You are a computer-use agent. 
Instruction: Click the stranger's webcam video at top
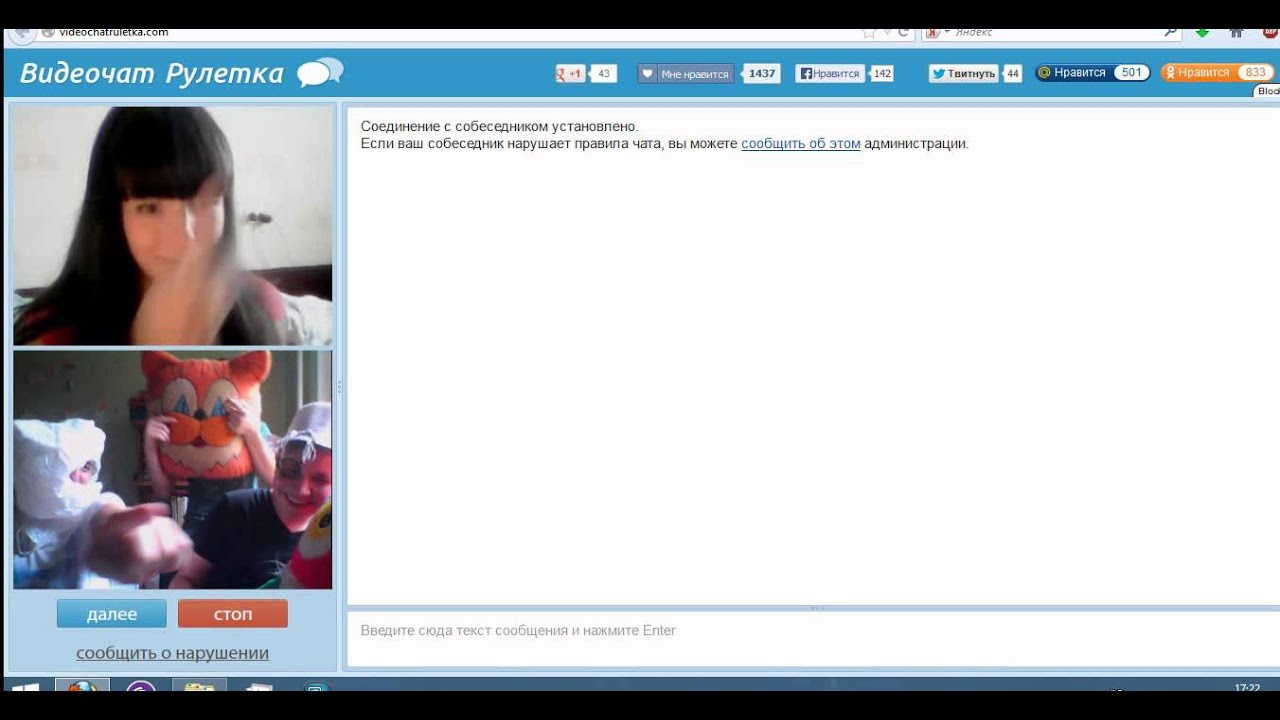point(172,226)
